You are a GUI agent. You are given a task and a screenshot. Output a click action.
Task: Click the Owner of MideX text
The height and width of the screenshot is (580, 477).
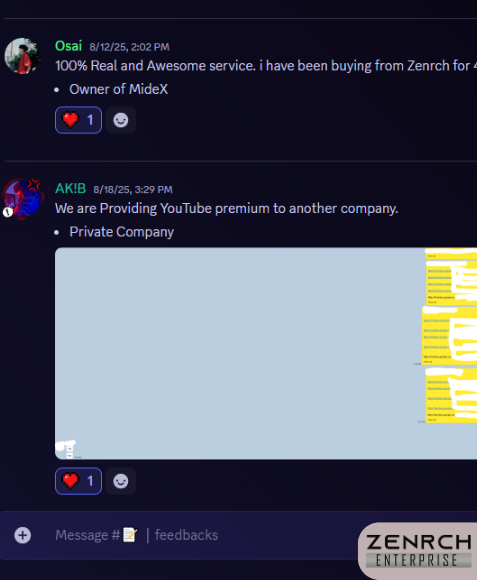[x=119, y=89]
